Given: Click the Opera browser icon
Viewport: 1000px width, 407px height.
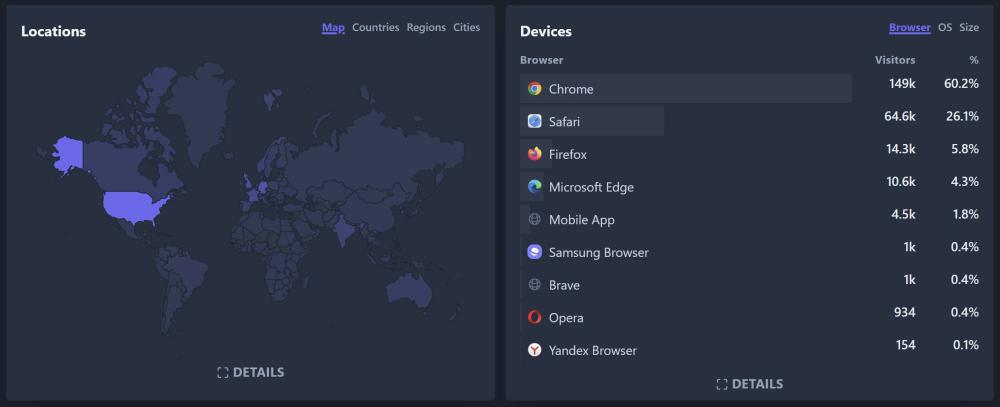Looking at the screenshot, I should pyautogui.click(x=535, y=318).
